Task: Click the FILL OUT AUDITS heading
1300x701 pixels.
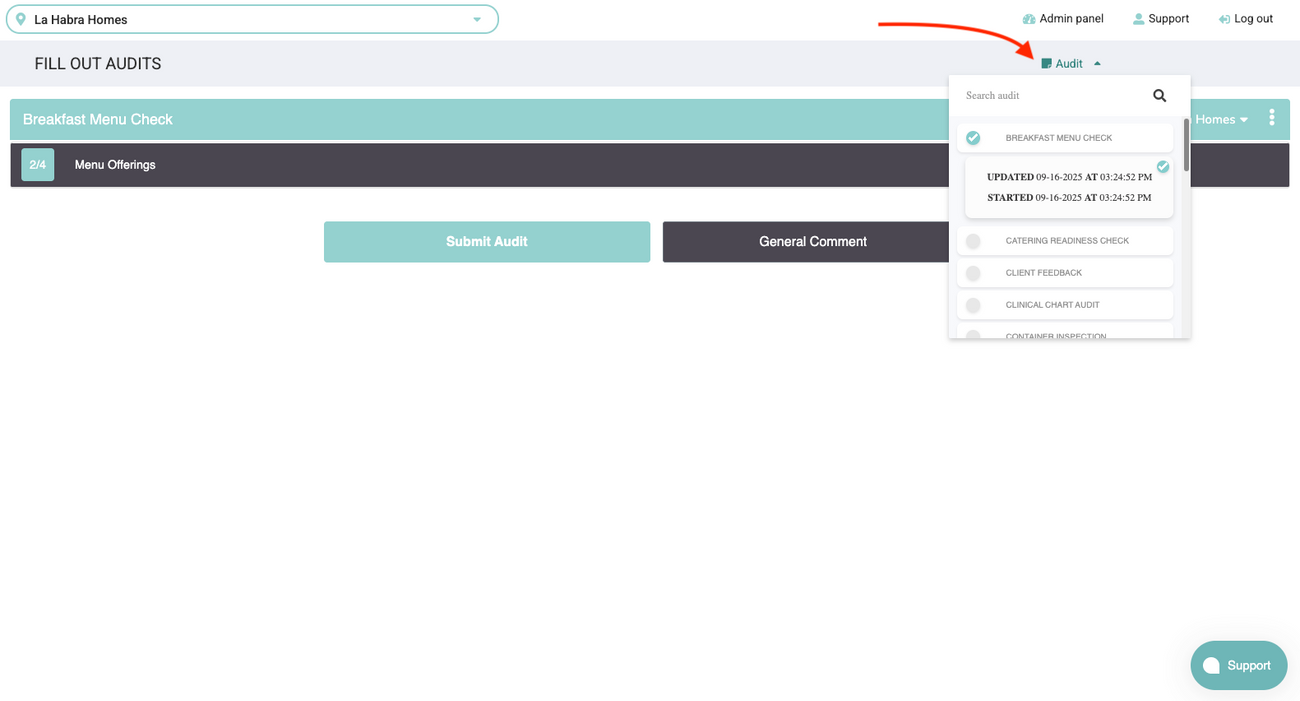Action: coord(98,64)
